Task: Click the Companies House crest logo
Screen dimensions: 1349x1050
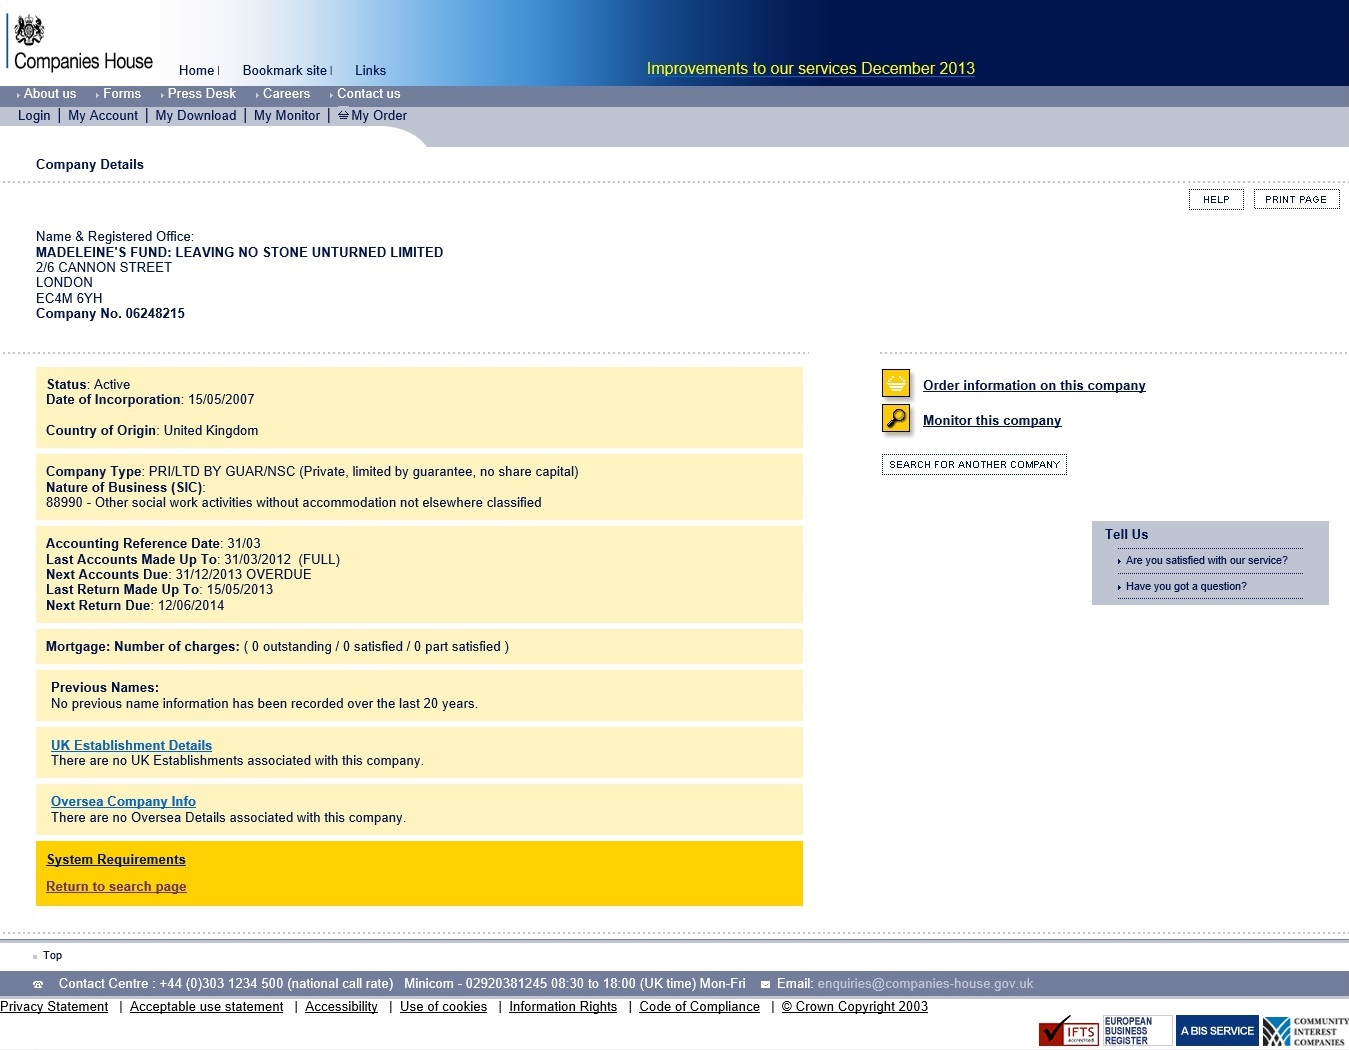Action: click(x=30, y=30)
